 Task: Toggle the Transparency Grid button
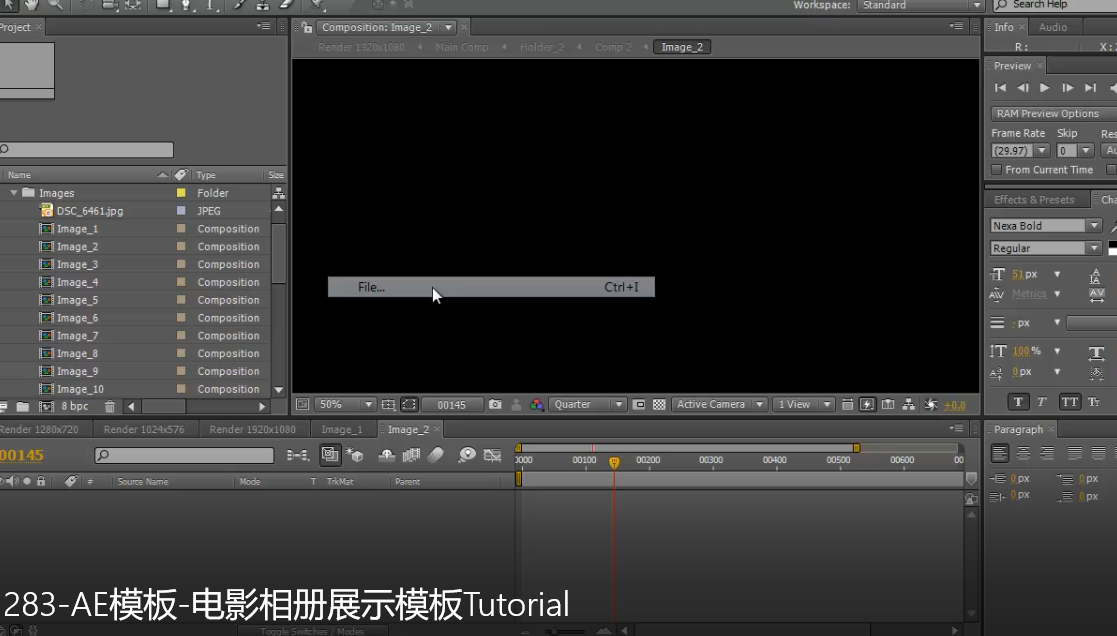click(659, 405)
